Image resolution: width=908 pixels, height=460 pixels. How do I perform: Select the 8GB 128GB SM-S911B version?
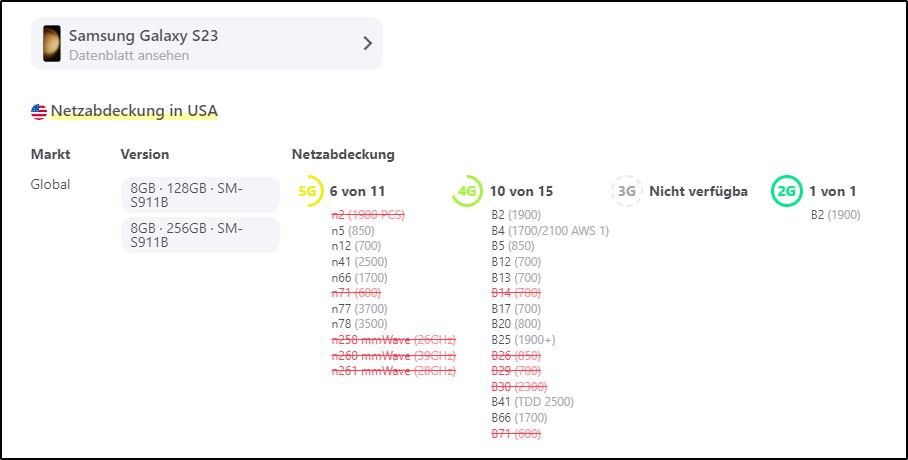coord(200,195)
